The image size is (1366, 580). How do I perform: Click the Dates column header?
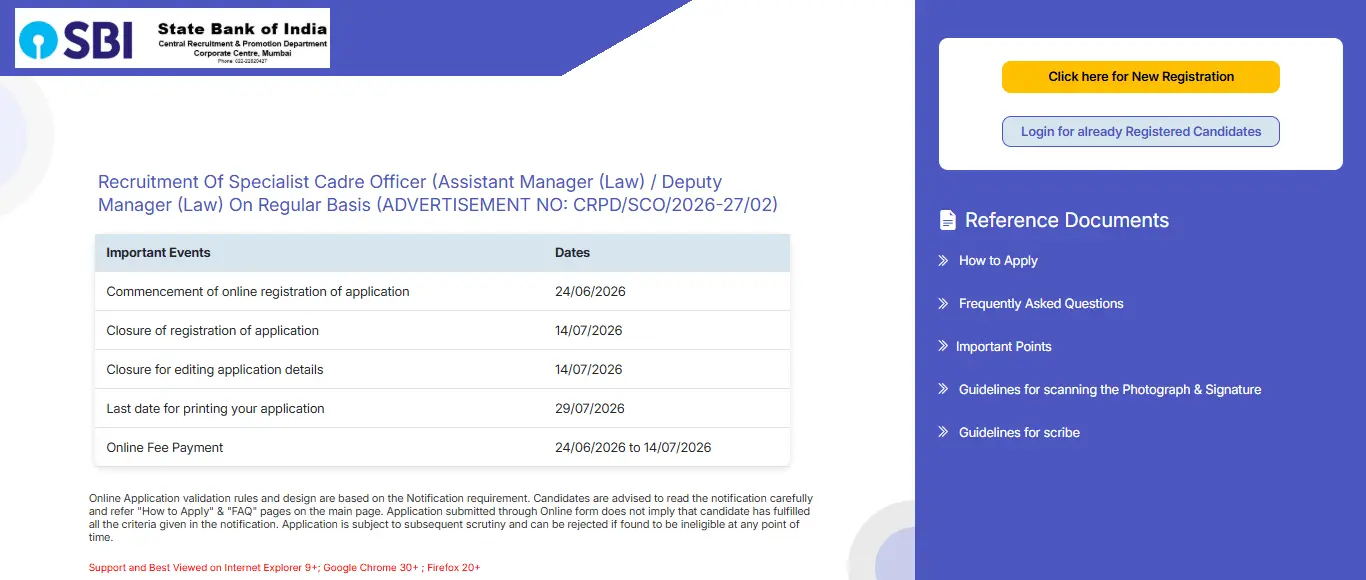[x=573, y=253]
